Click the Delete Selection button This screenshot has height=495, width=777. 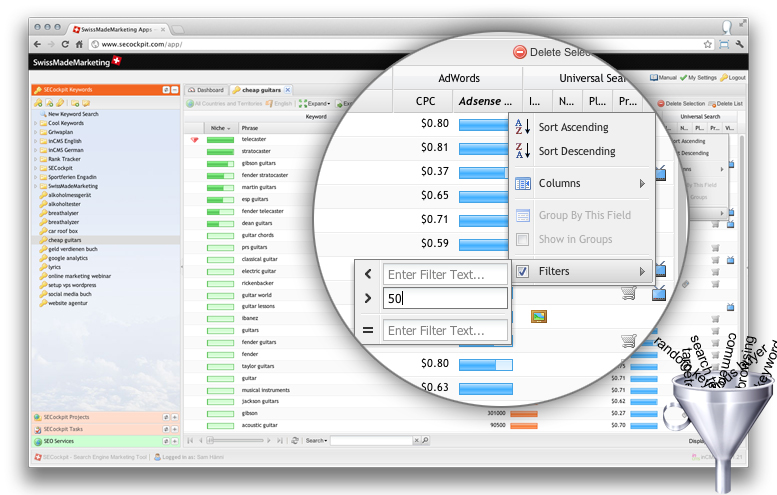pos(681,104)
